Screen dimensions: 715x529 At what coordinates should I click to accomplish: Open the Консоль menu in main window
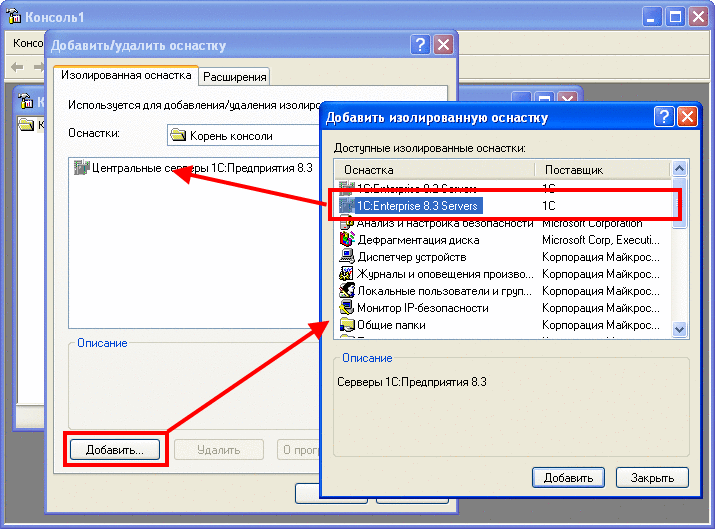[x=28, y=43]
